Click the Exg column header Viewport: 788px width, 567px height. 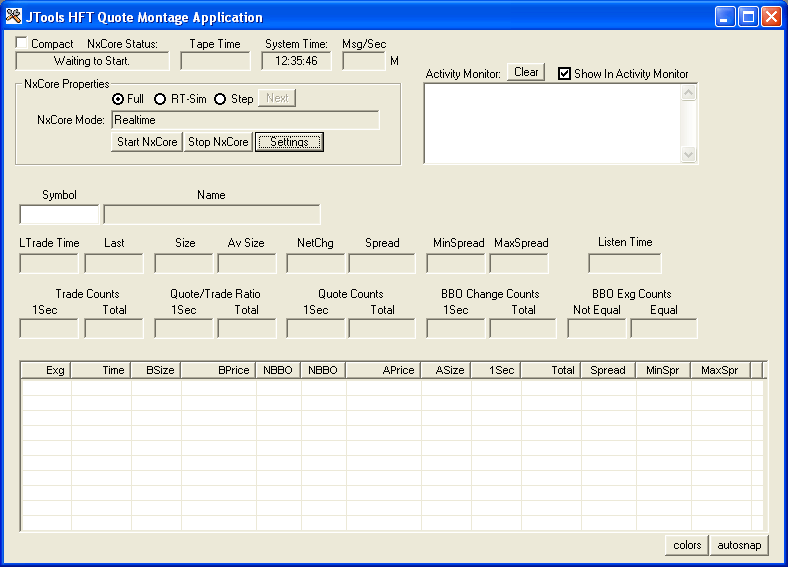[47, 370]
